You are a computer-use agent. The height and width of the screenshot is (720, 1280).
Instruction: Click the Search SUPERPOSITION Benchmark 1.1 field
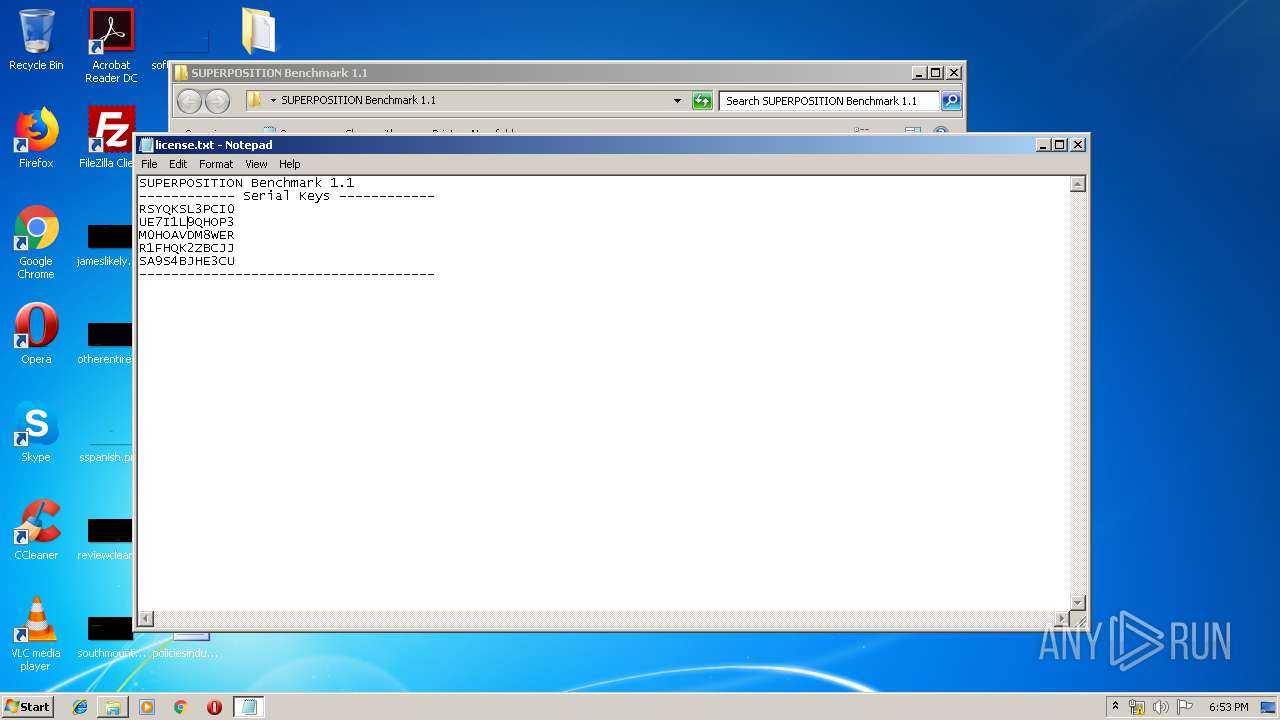click(829, 101)
